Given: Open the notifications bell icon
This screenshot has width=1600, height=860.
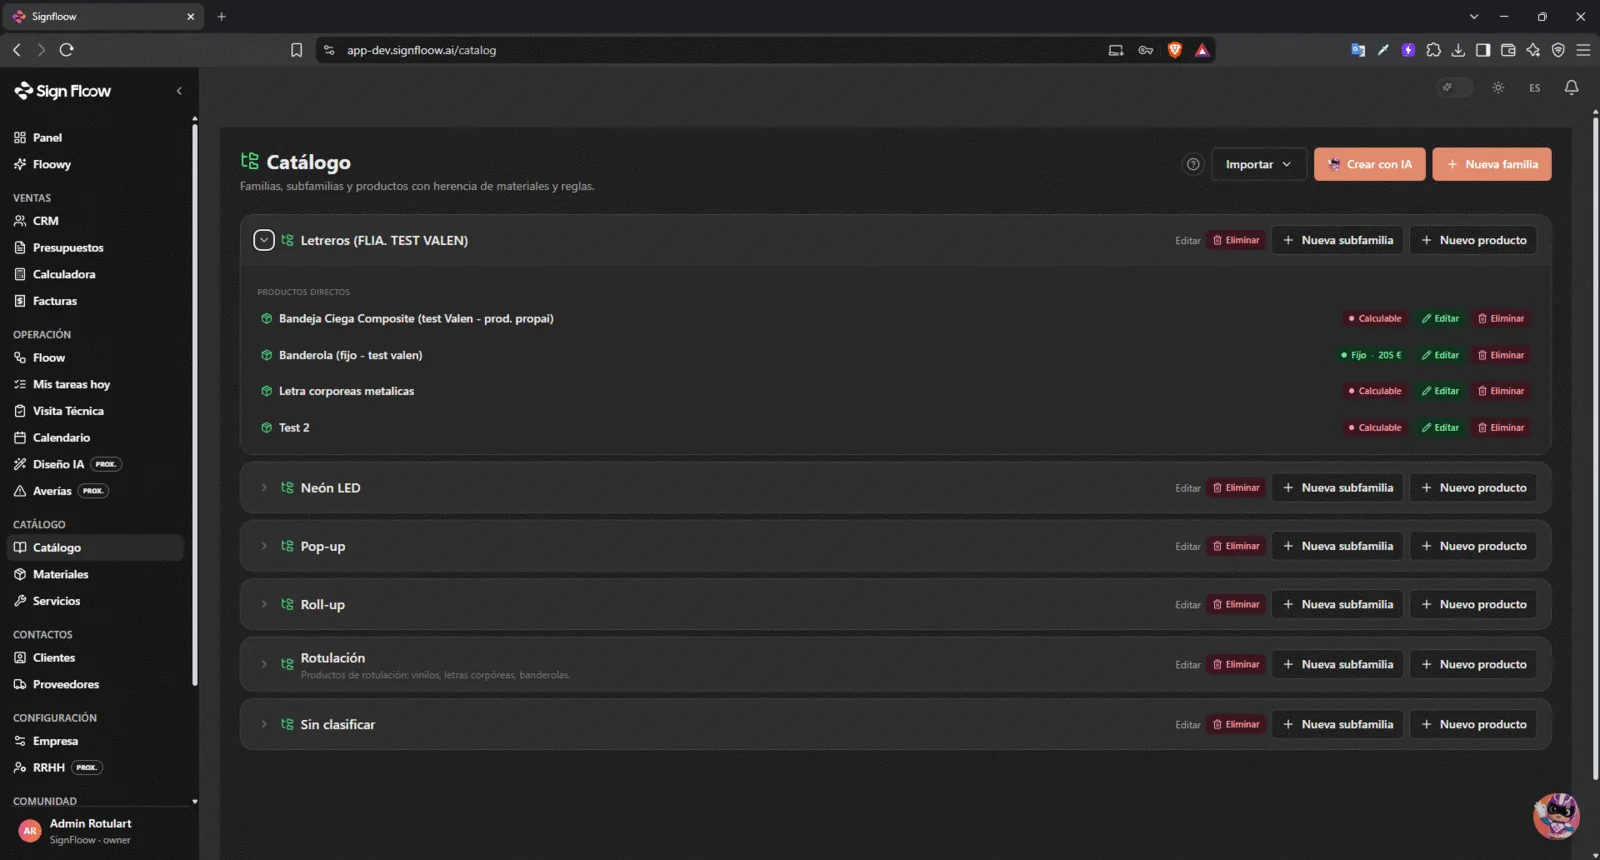Looking at the screenshot, I should click(x=1571, y=88).
